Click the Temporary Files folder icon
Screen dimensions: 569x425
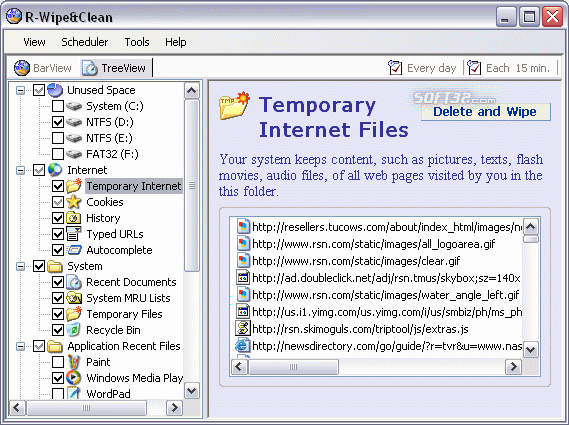[74, 314]
